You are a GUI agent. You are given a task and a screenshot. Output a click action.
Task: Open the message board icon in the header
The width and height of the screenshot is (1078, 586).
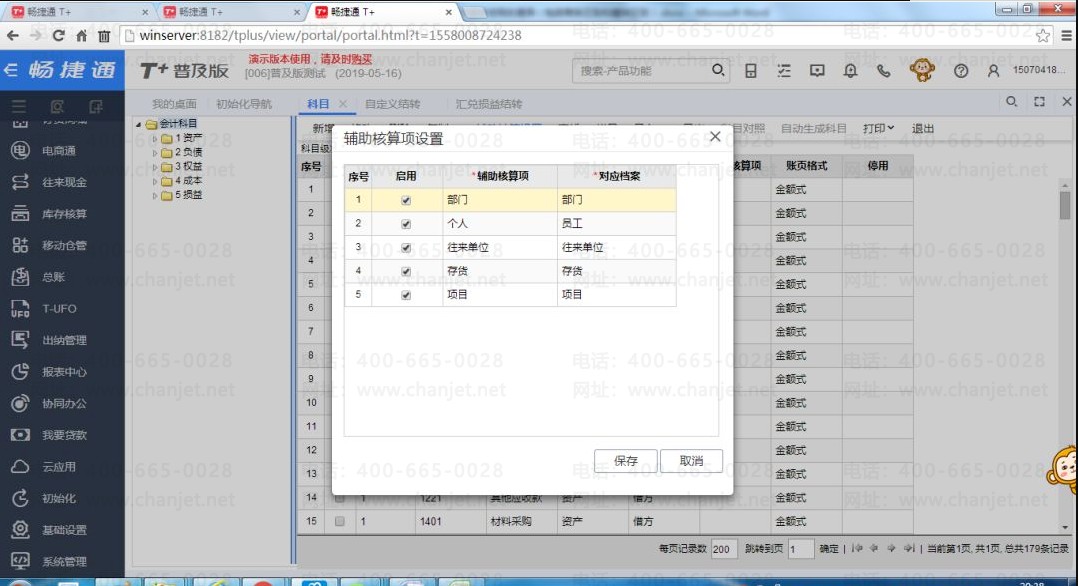tap(817, 70)
